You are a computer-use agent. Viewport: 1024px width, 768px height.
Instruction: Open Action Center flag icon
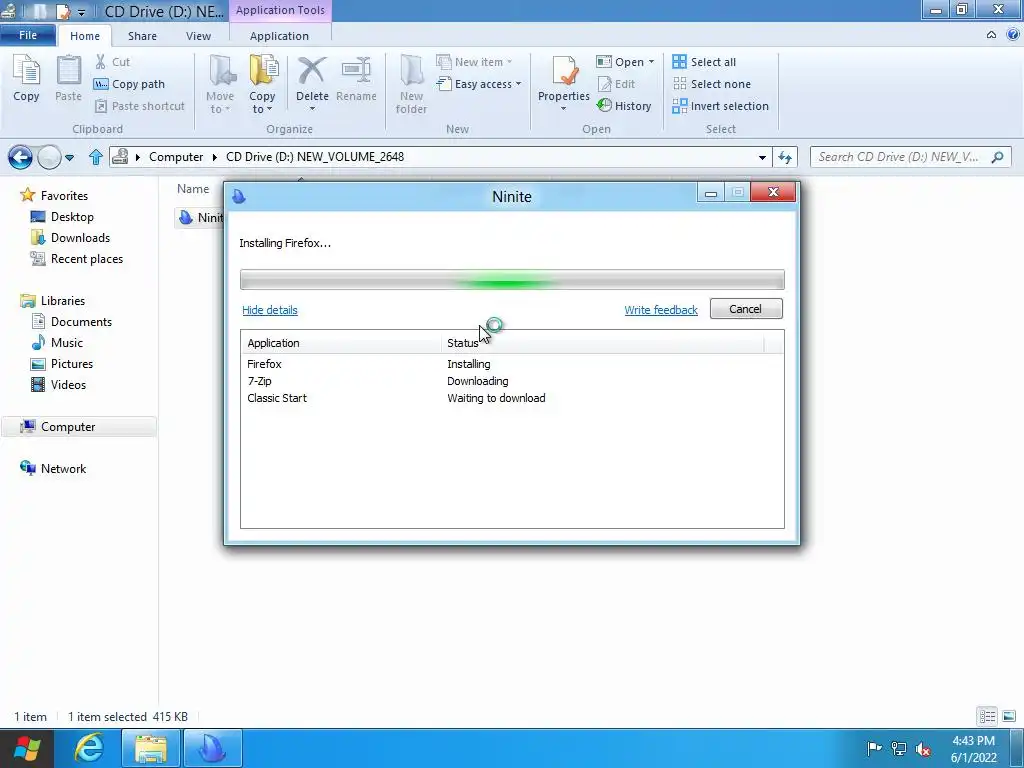point(874,748)
